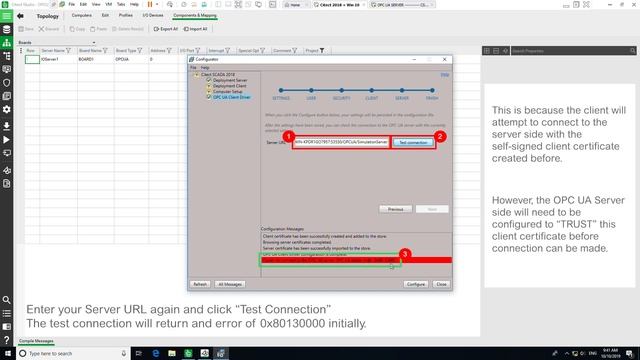Open the database activity in the sidebar
Image resolution: width=640 pixels, height=360 pixels.
[x=7, y=29]
